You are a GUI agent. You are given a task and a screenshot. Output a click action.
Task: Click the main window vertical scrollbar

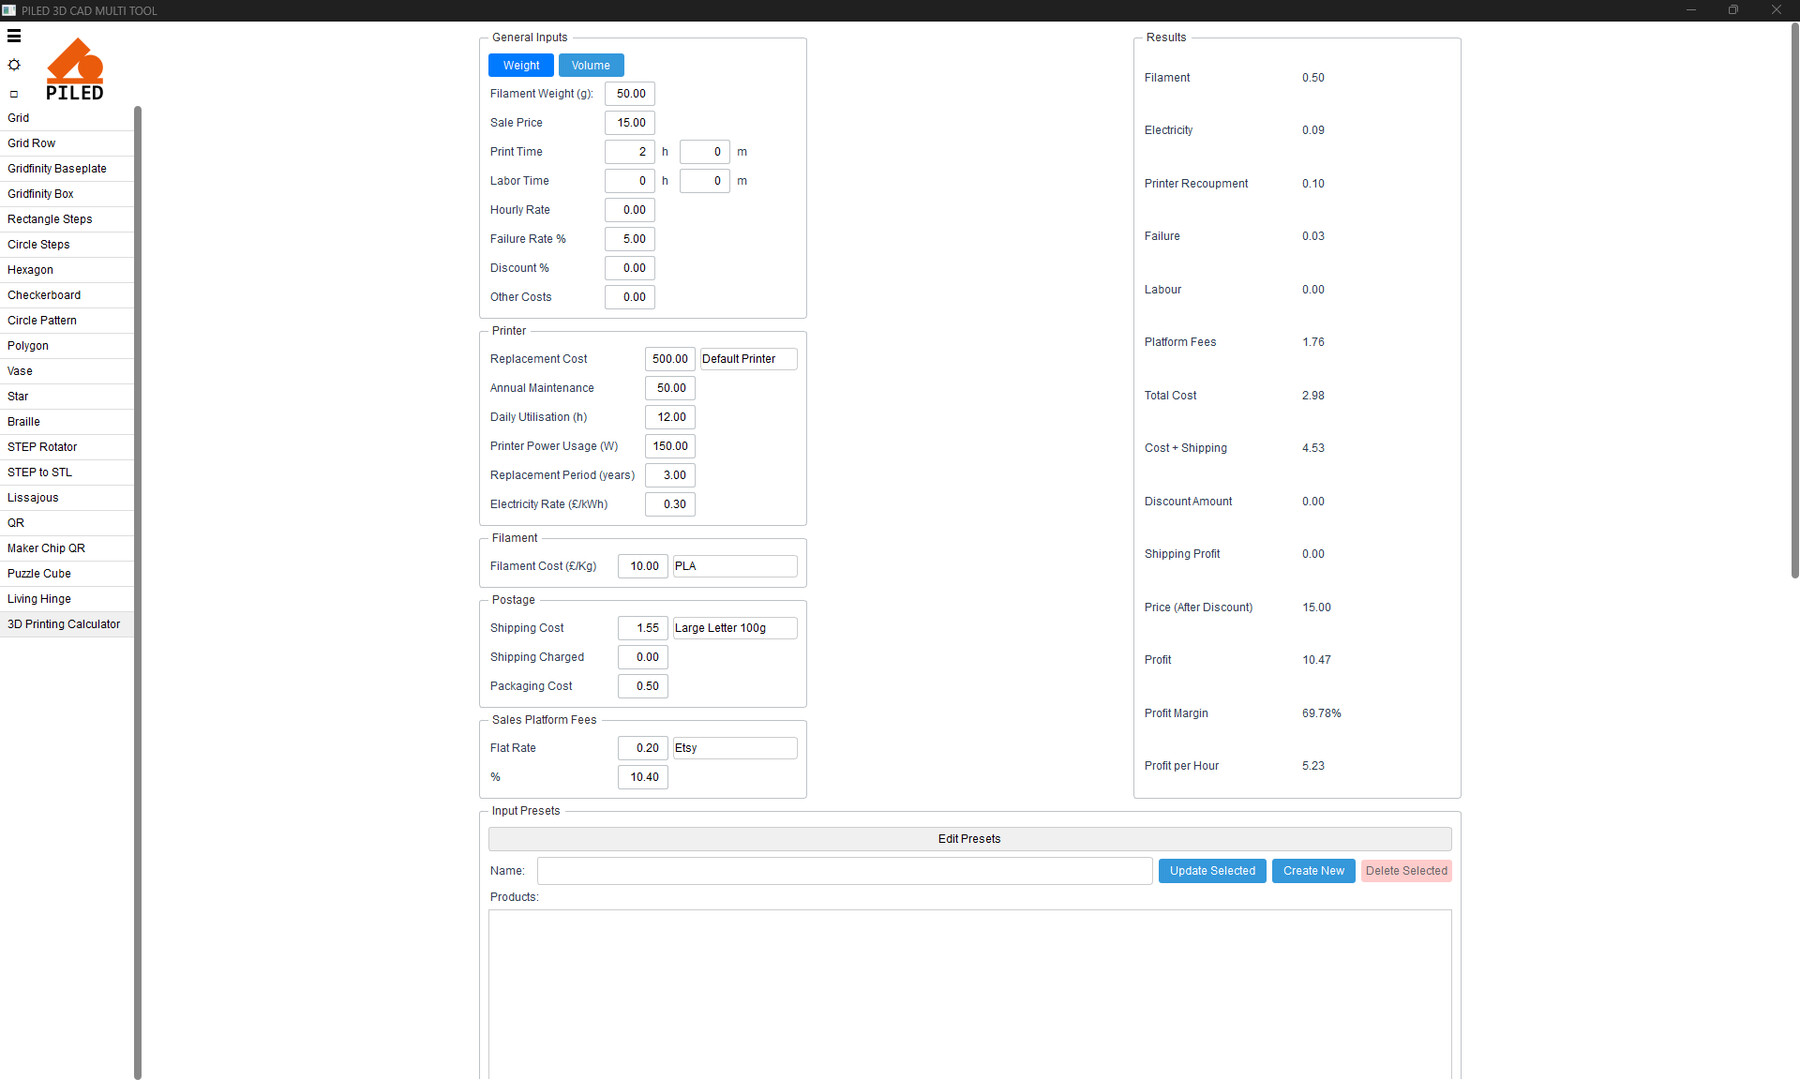tap(1794, 300)
